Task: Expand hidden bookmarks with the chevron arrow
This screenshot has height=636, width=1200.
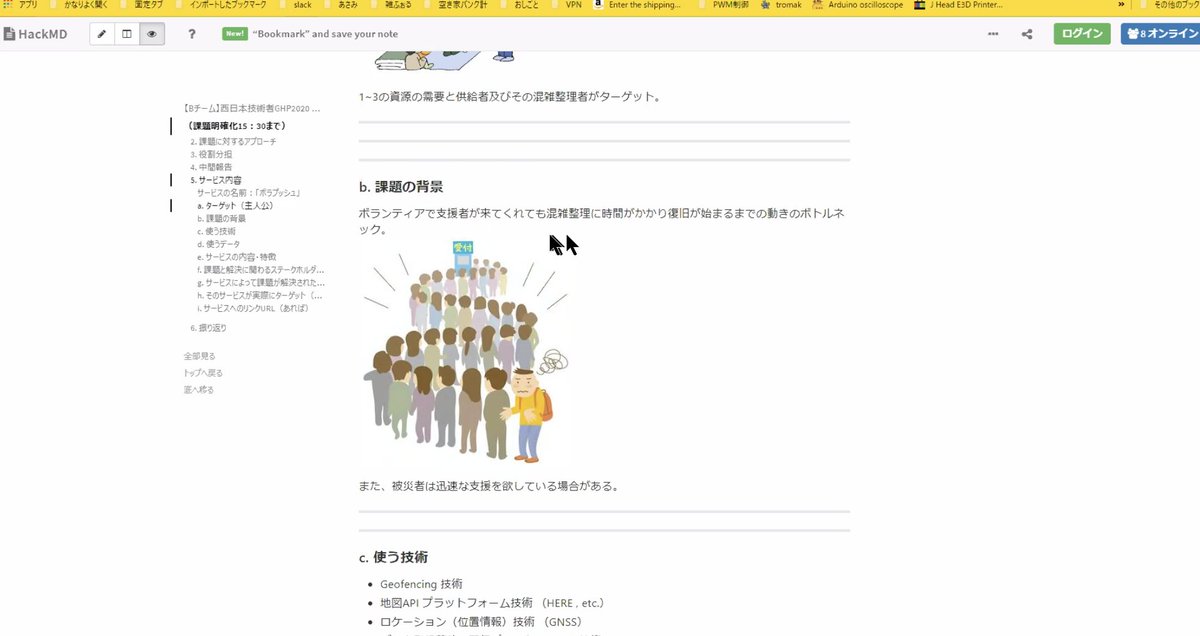Action: coord(1120,4)
